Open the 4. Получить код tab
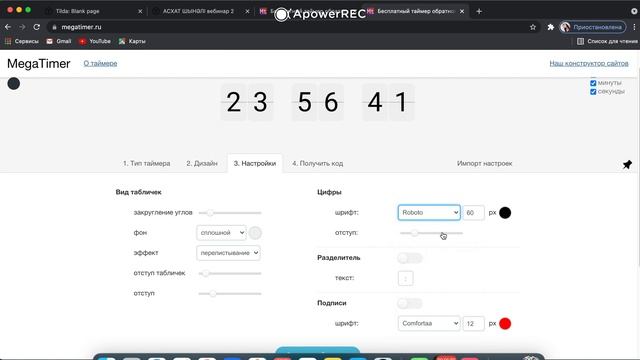This screenshot has width=640, height=360. click(318, 163)
